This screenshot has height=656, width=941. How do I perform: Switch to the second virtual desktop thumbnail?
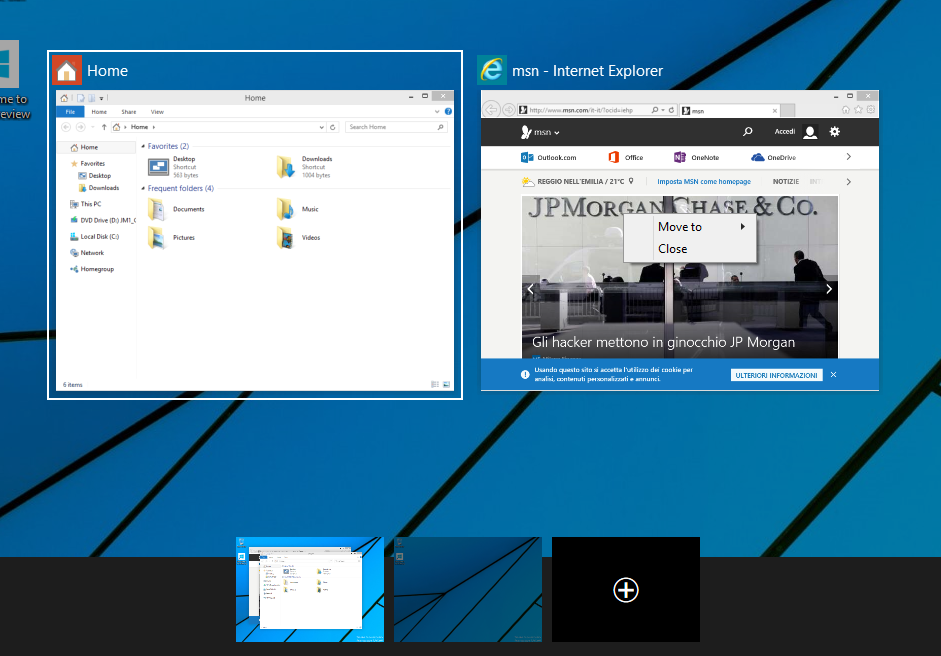[x=467, y=589]
